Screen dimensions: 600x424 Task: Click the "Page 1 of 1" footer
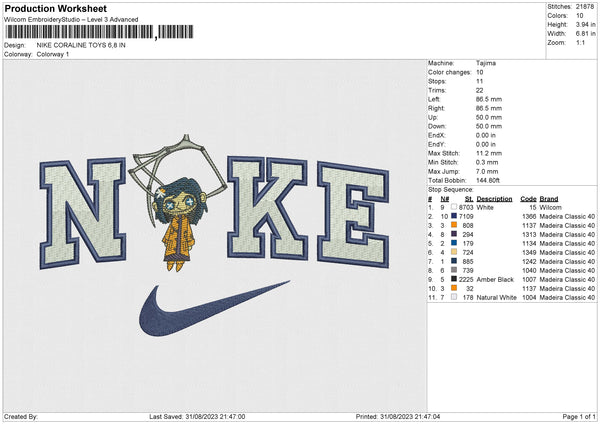coord(579,416)
